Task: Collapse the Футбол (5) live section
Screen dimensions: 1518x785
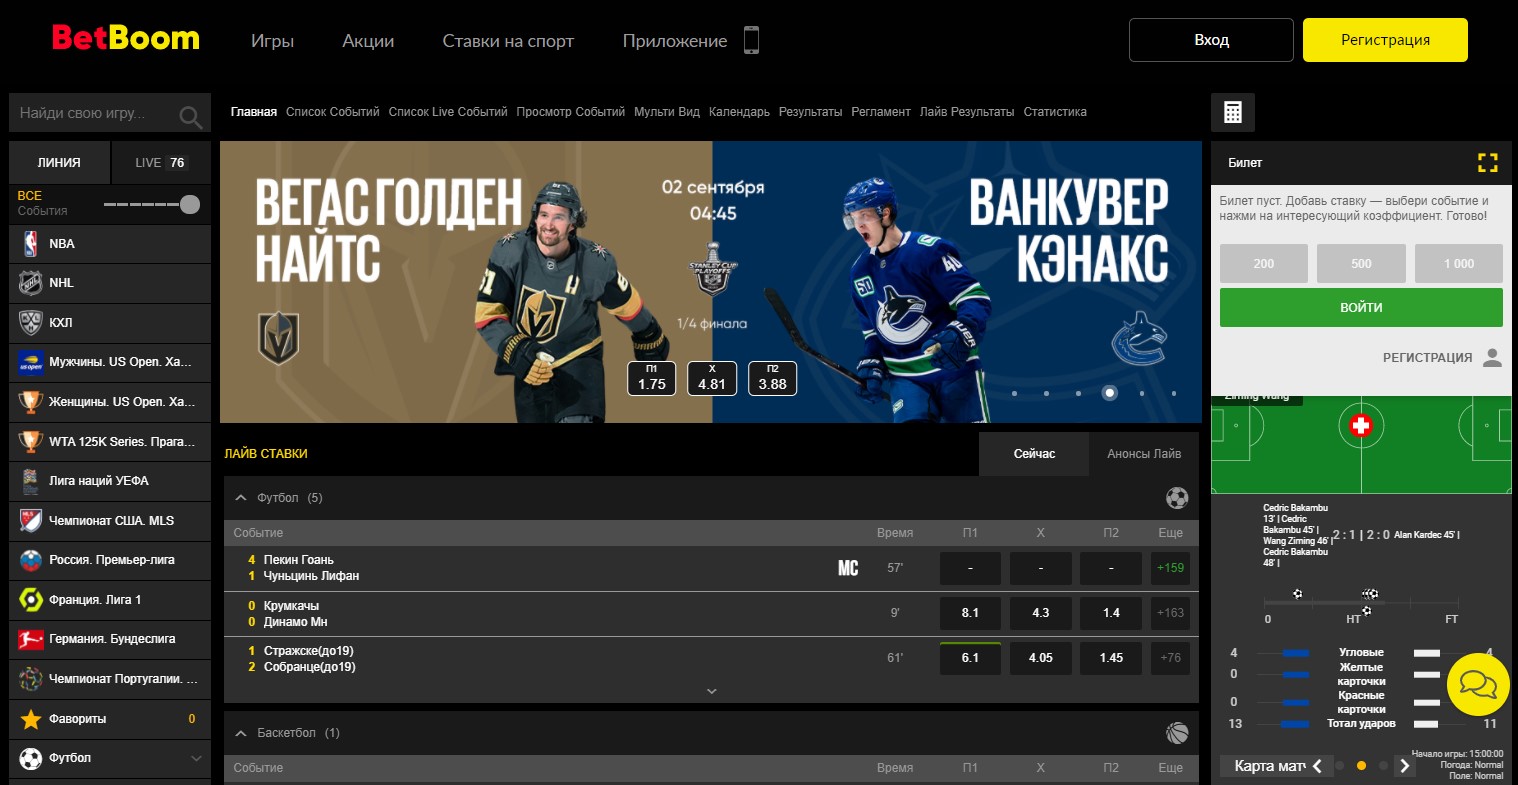Action: (241, 498)
